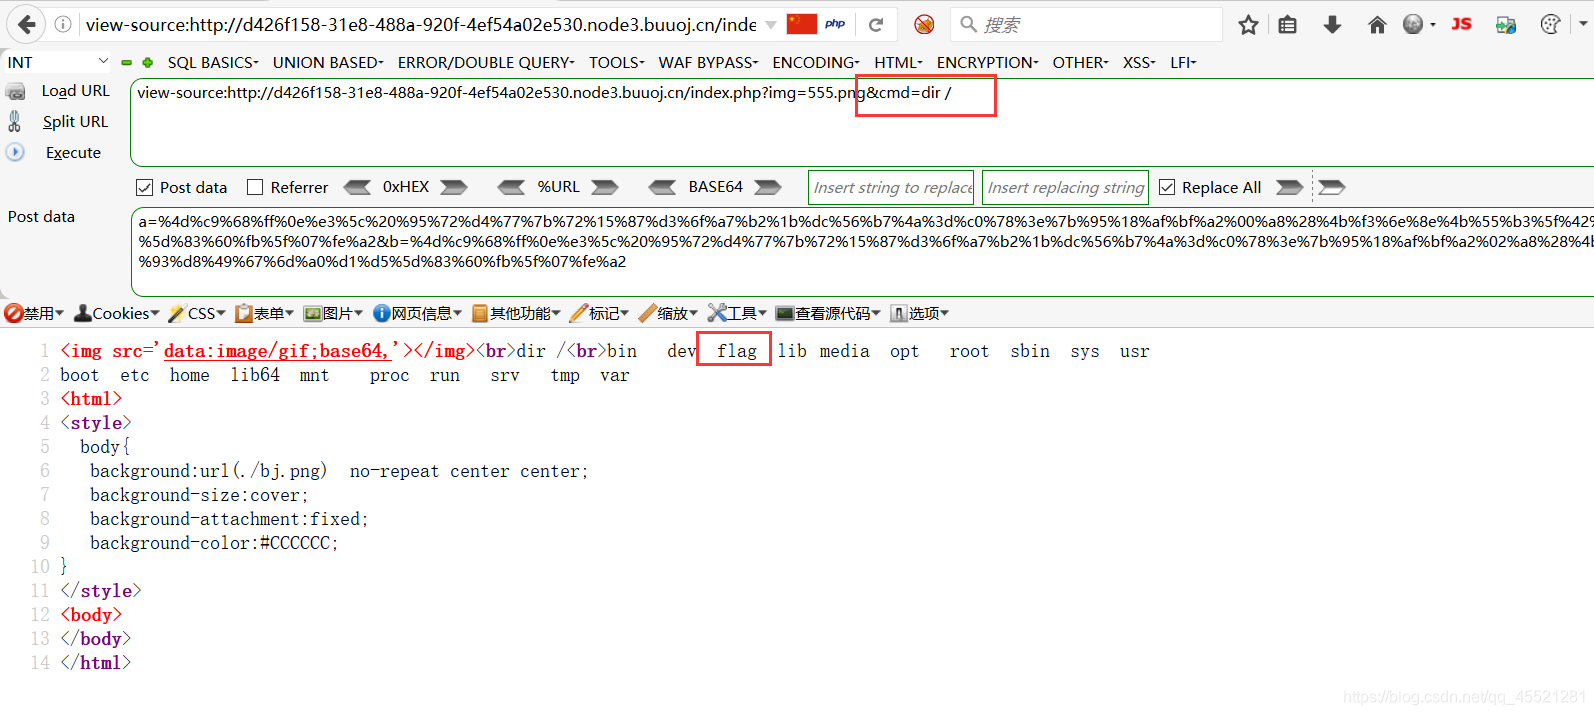
Task: Open the 其他功能 (Miscellaneous) menu
Action: 516,313
